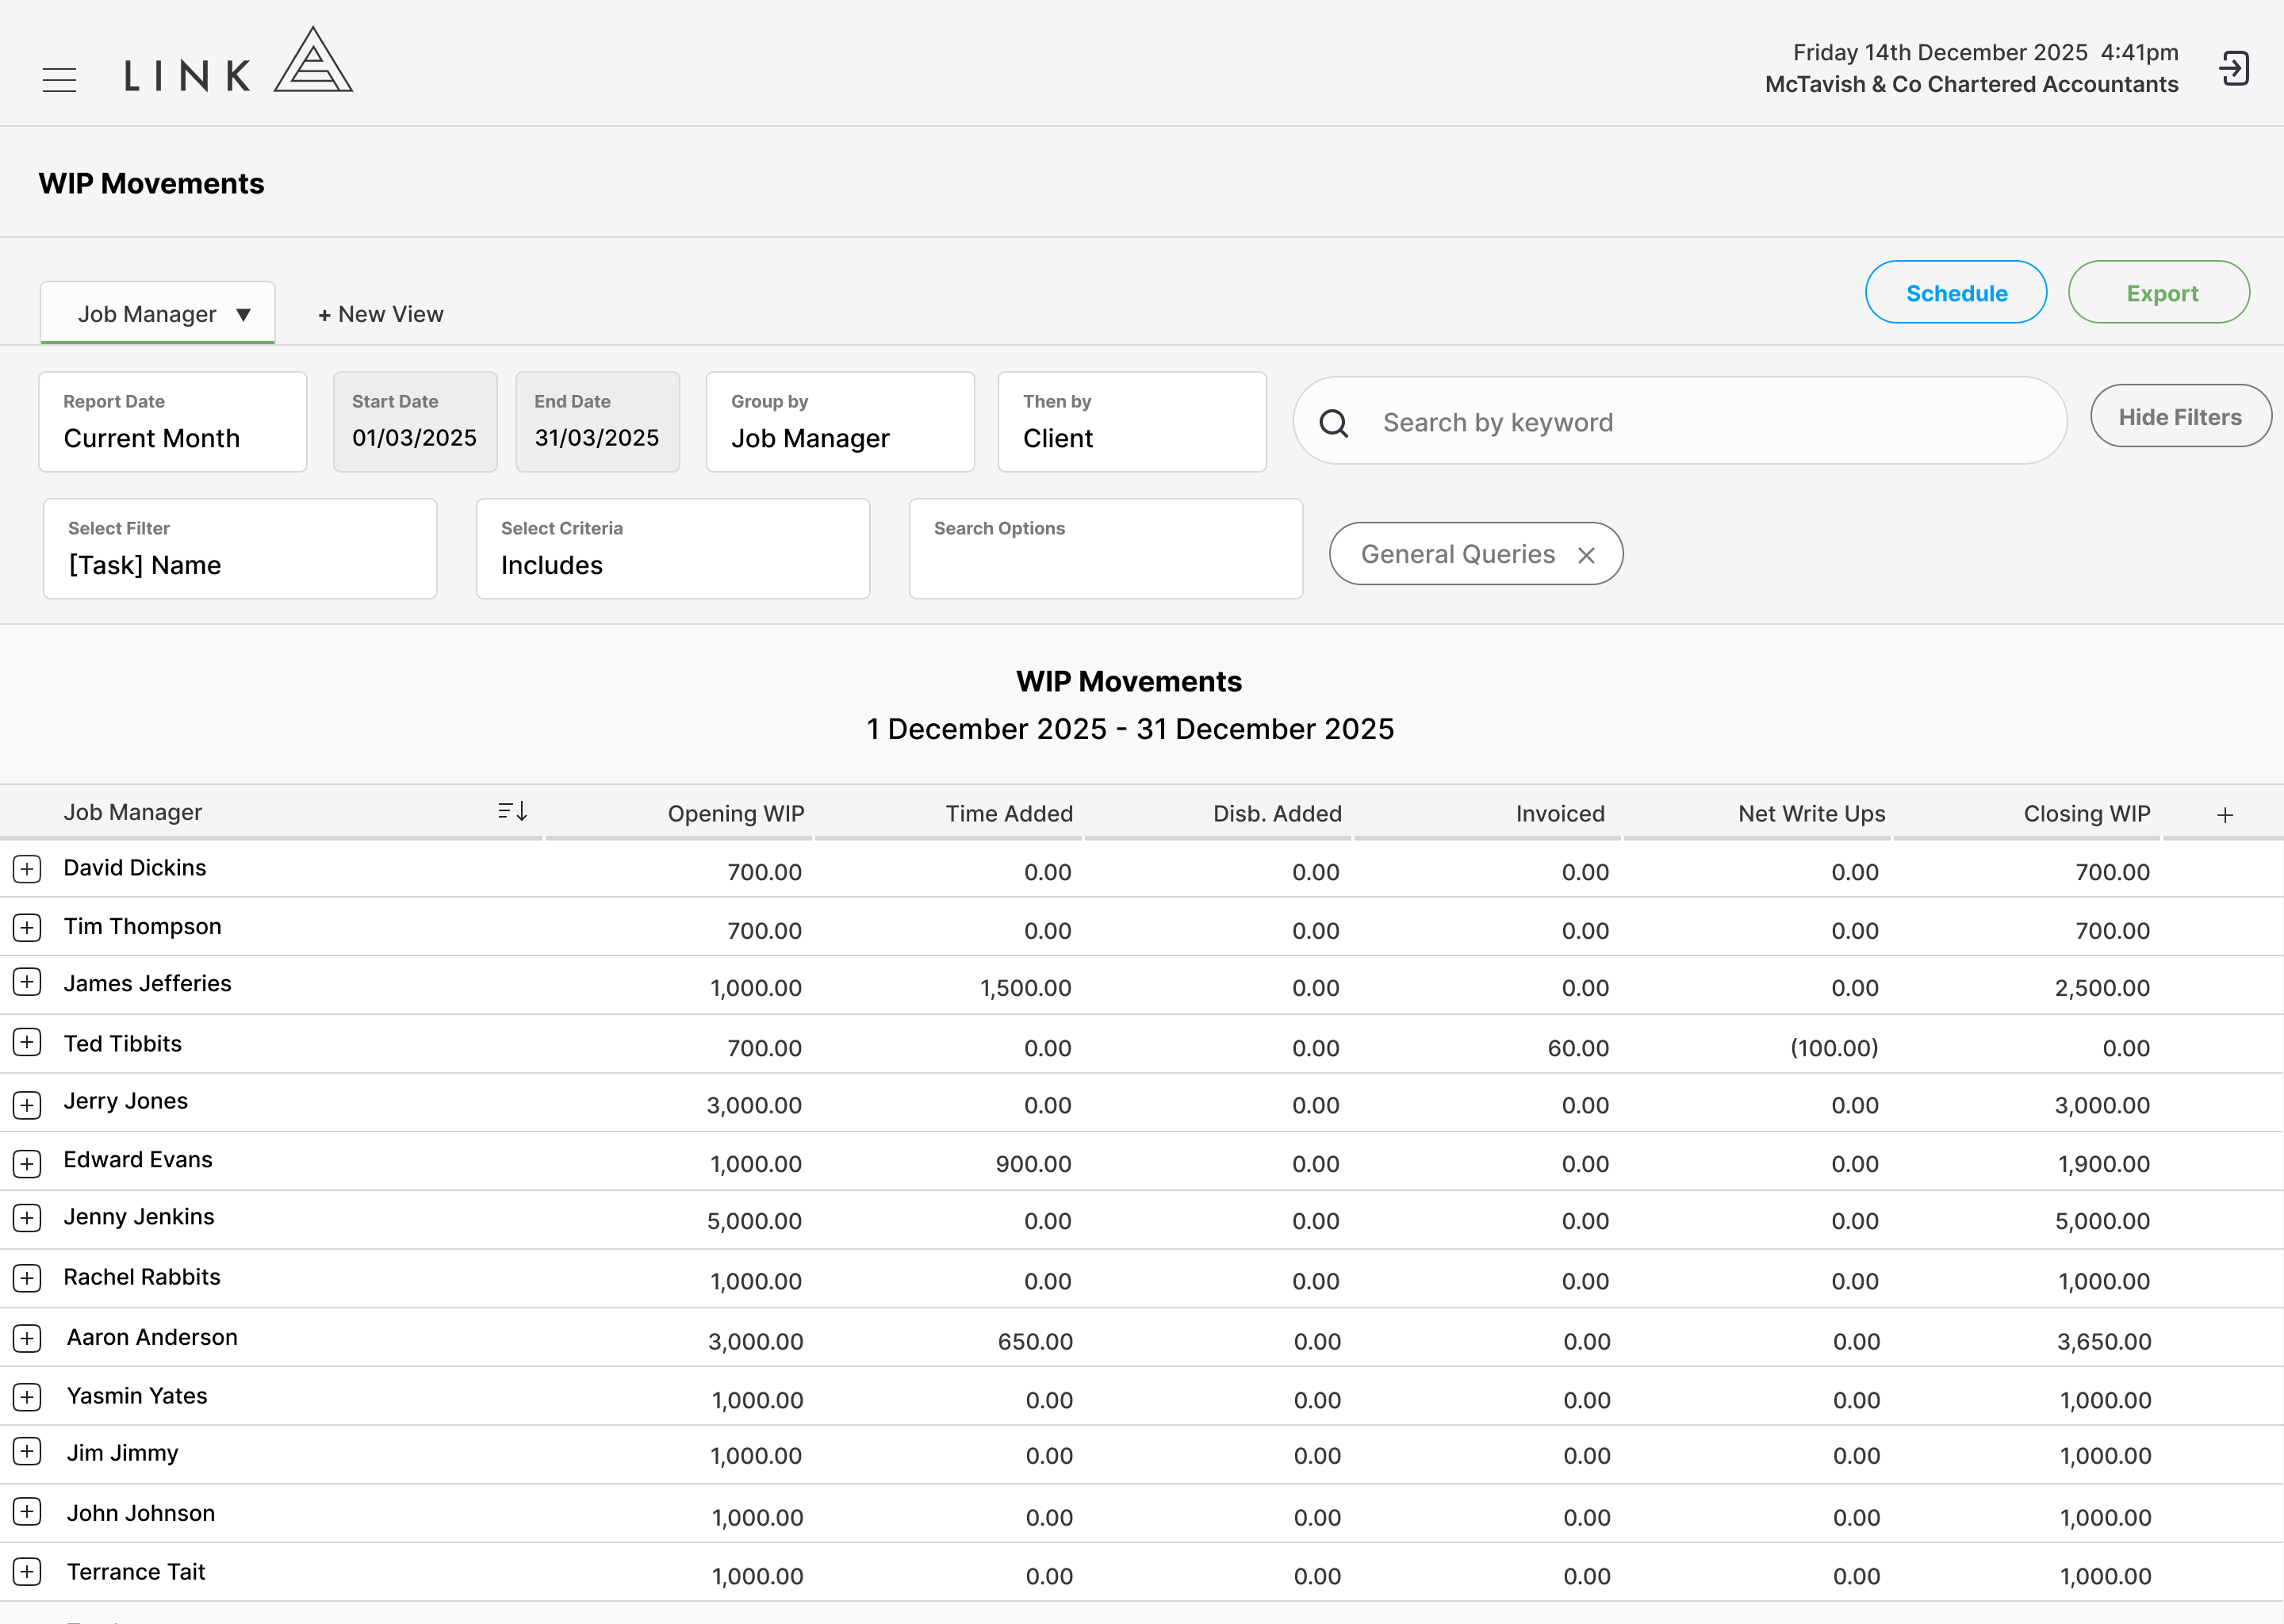Click the WIP Movements page heading

[x=151, y=183]
